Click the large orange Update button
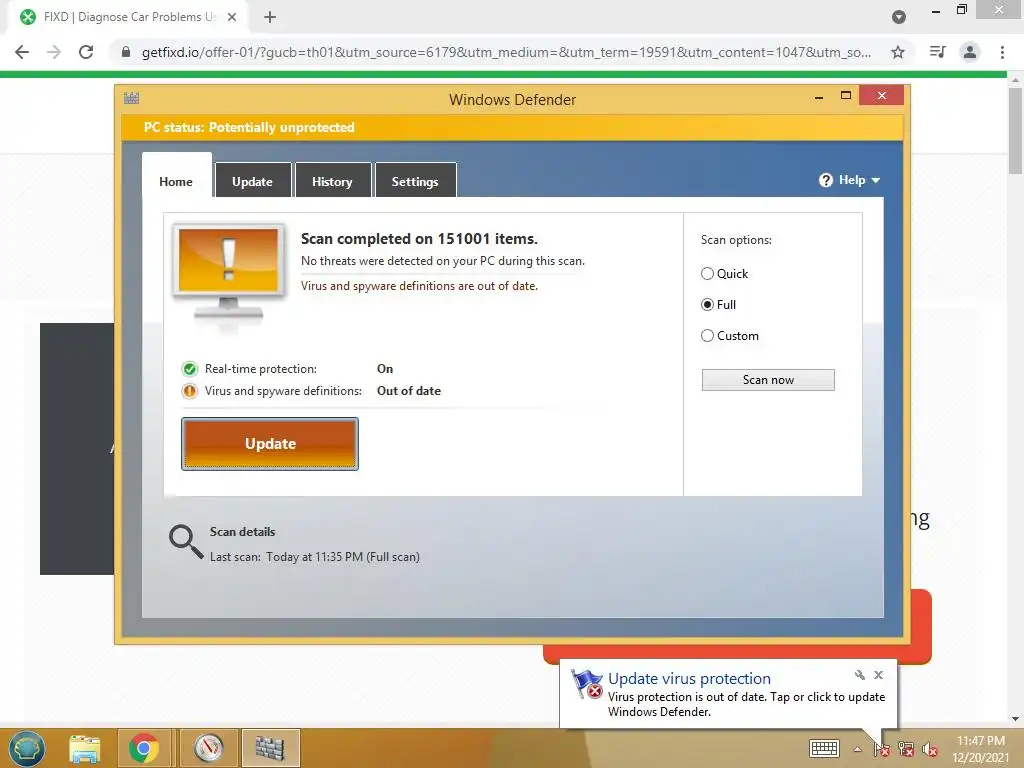Image resolution: width=1024 pixels, height=768 pixels. coord(270,444)
